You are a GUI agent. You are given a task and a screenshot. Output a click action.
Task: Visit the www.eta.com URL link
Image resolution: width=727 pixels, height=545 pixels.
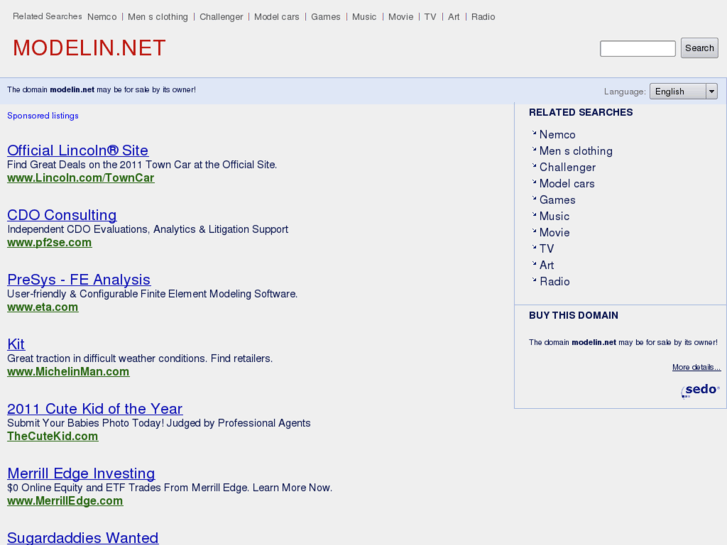tap(43, 307)
